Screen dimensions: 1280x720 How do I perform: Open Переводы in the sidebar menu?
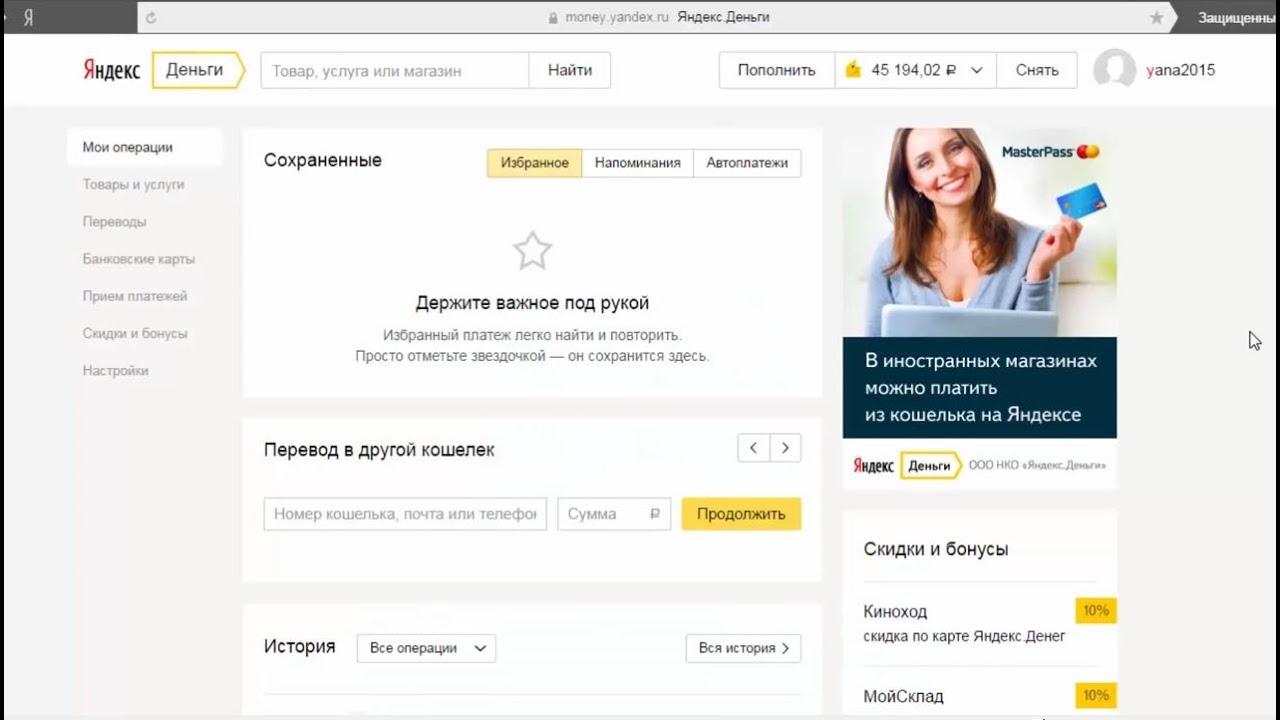tap(114, 222)
